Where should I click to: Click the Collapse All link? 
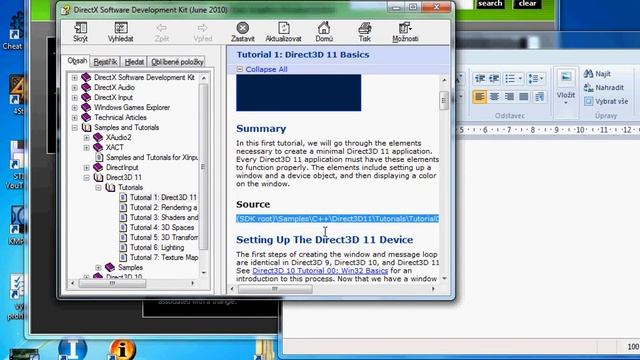click(x=267, y=69)
